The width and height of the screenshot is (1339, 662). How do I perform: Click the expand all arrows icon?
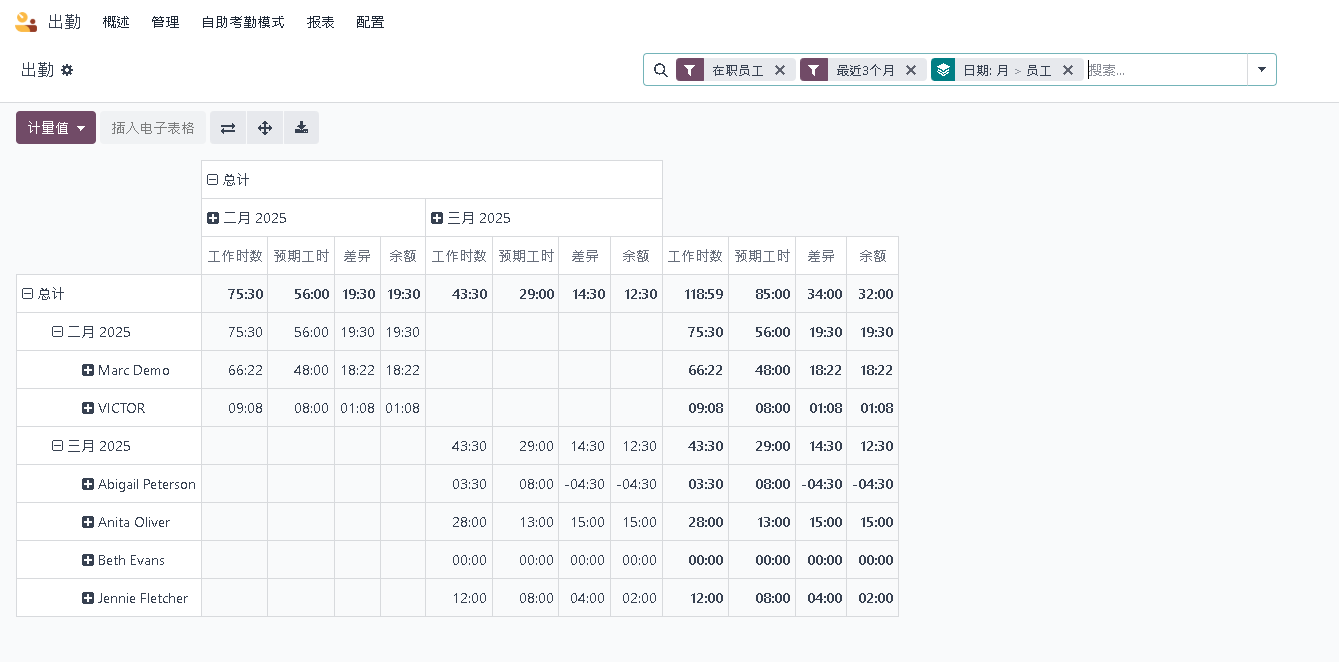point(265,128)
